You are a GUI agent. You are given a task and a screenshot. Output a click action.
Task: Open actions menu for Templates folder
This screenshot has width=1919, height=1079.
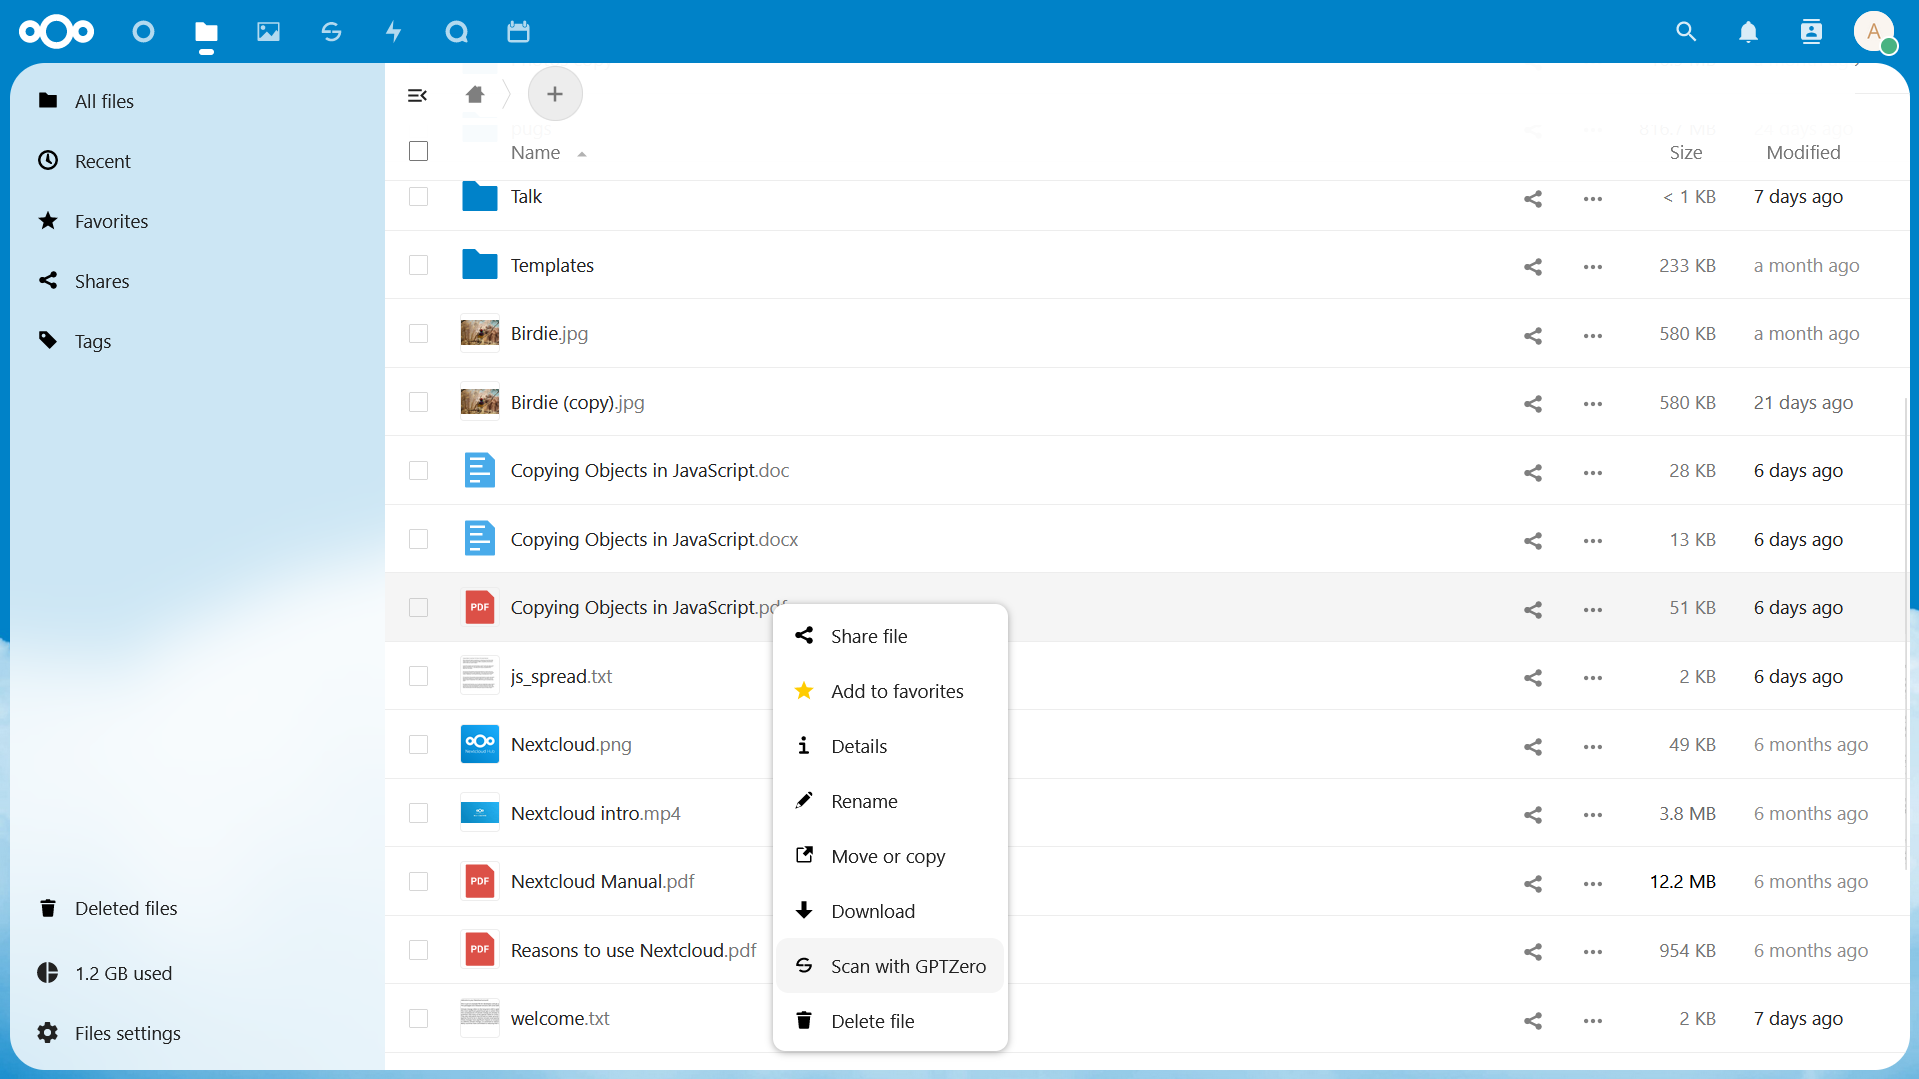point(1593,266)
